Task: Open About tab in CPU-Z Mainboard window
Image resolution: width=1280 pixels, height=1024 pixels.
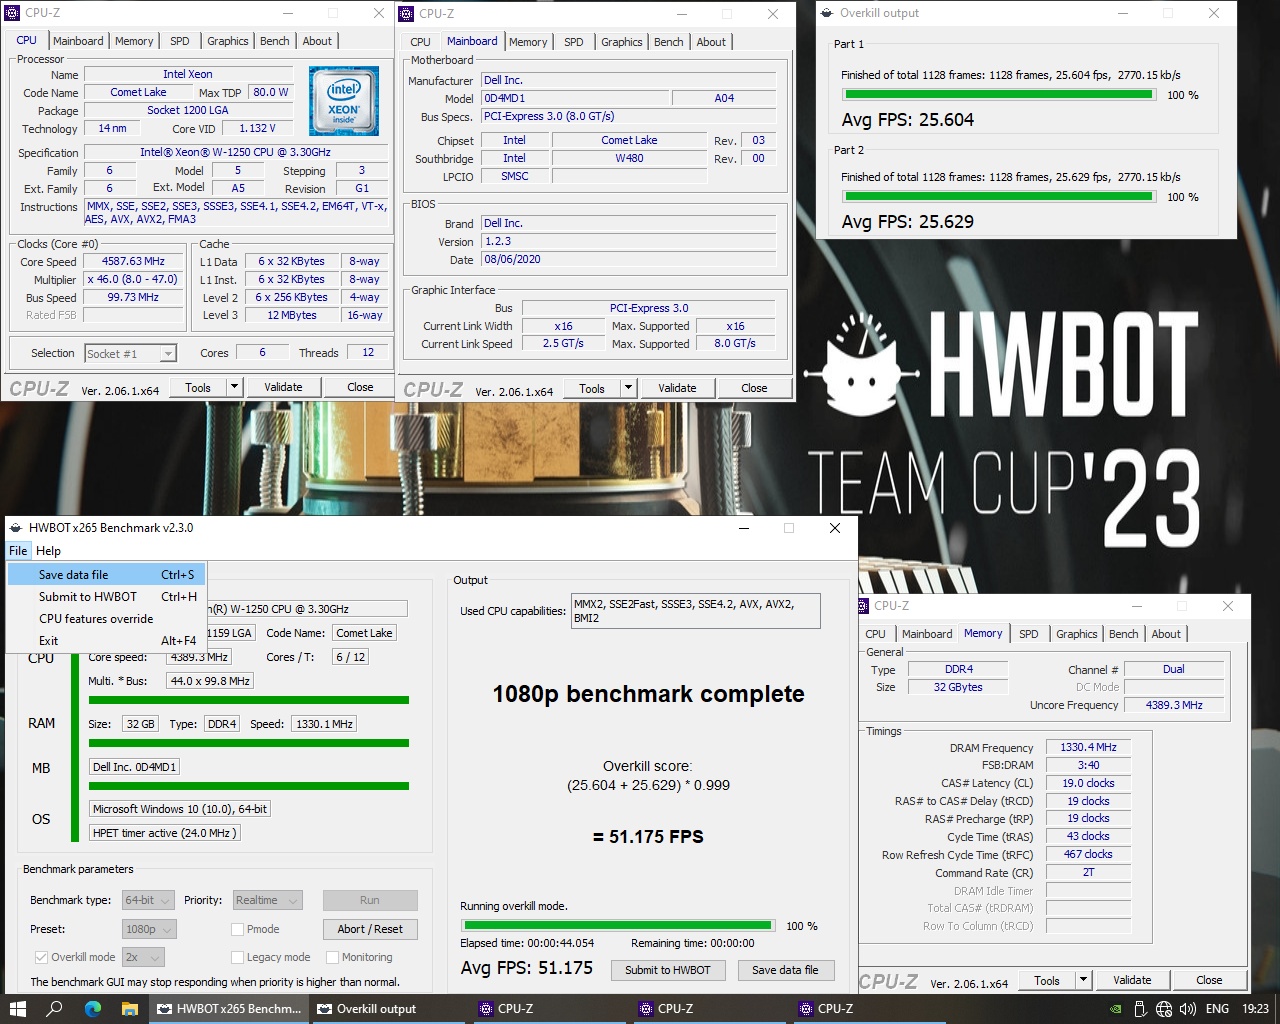Action: point(711,42)
